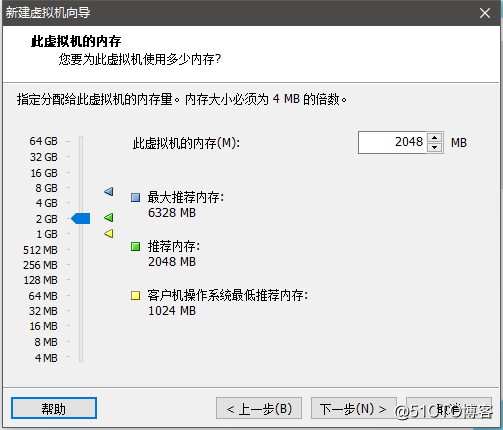Click the 4 MB slider label
Viewport: 503px width, 430px height.
point(46,358)
